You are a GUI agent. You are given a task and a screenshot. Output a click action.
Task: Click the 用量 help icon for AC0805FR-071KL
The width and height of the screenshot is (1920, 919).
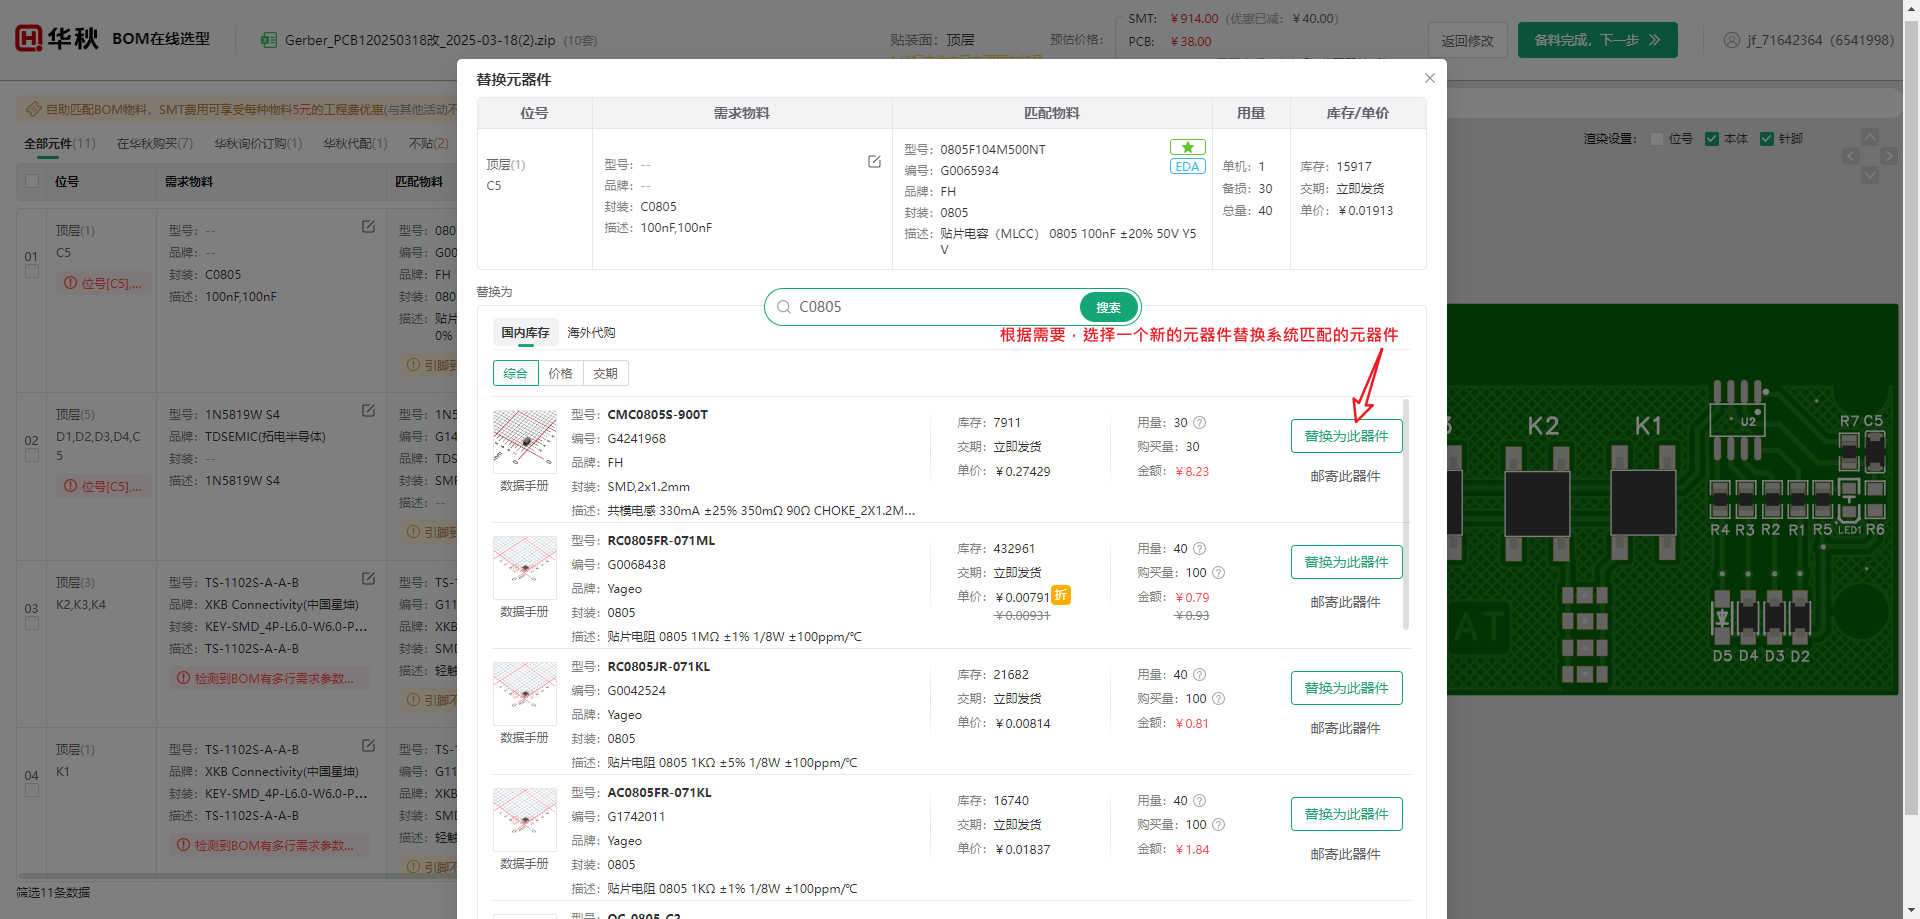[x=1200, y=801]
